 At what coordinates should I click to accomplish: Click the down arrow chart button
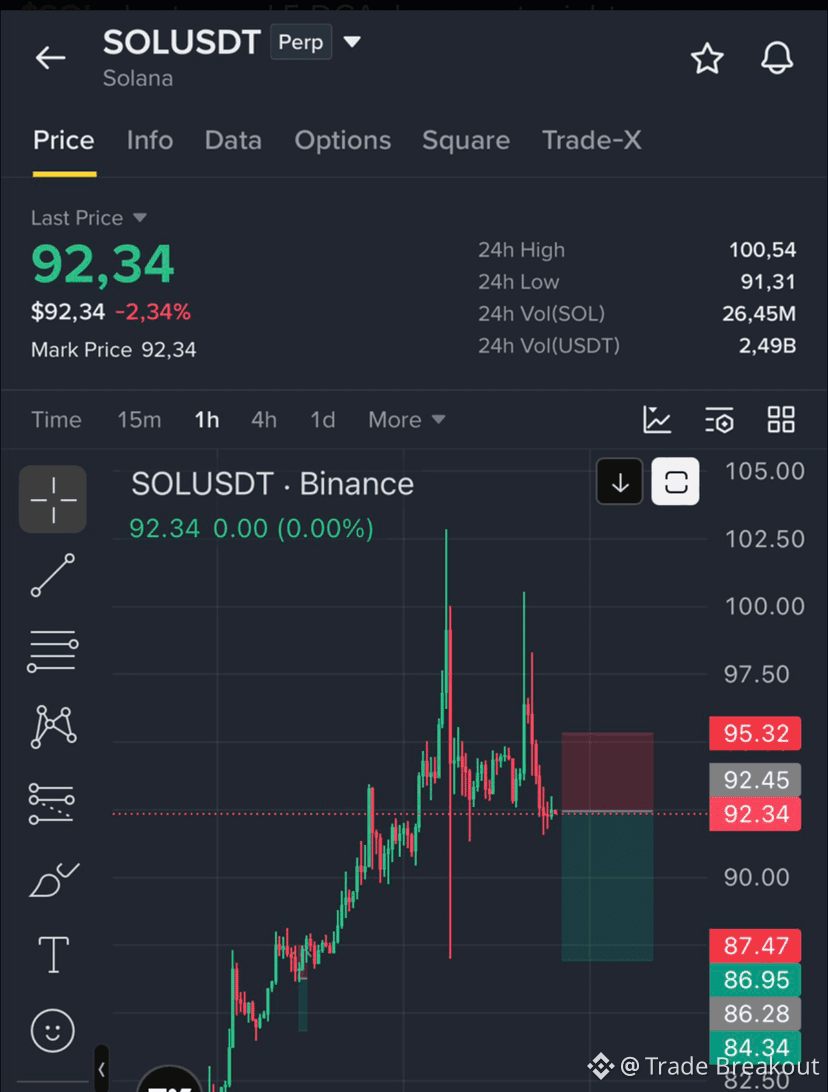coord(620,482)
